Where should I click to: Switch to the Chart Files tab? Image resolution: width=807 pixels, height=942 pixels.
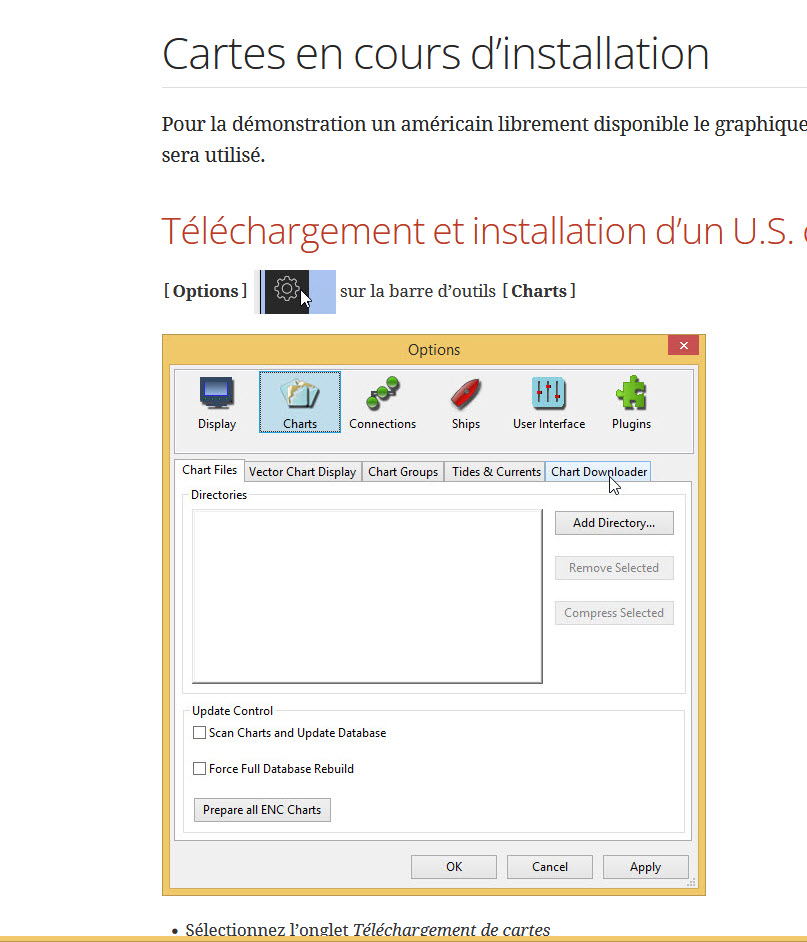[x=210, y=470]
